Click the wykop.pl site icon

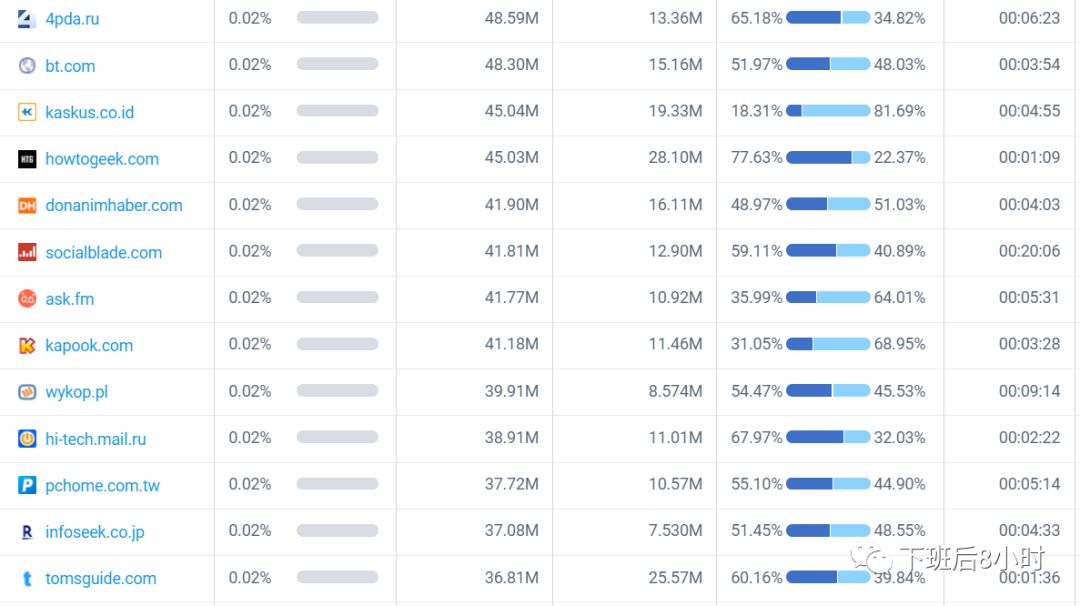tap(27, 392)
